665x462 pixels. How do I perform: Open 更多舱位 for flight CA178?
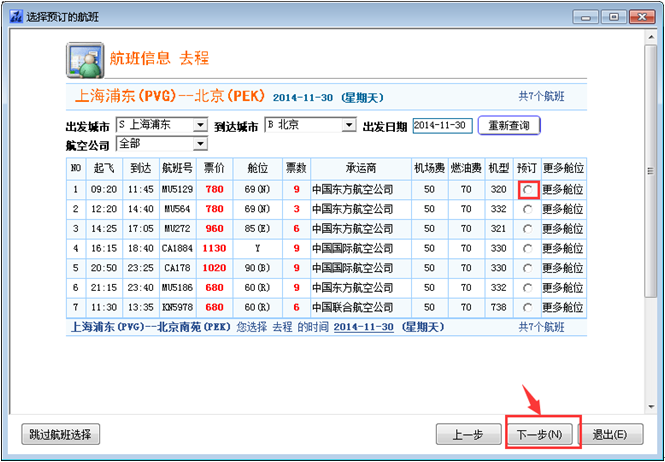tap(563, 268)
